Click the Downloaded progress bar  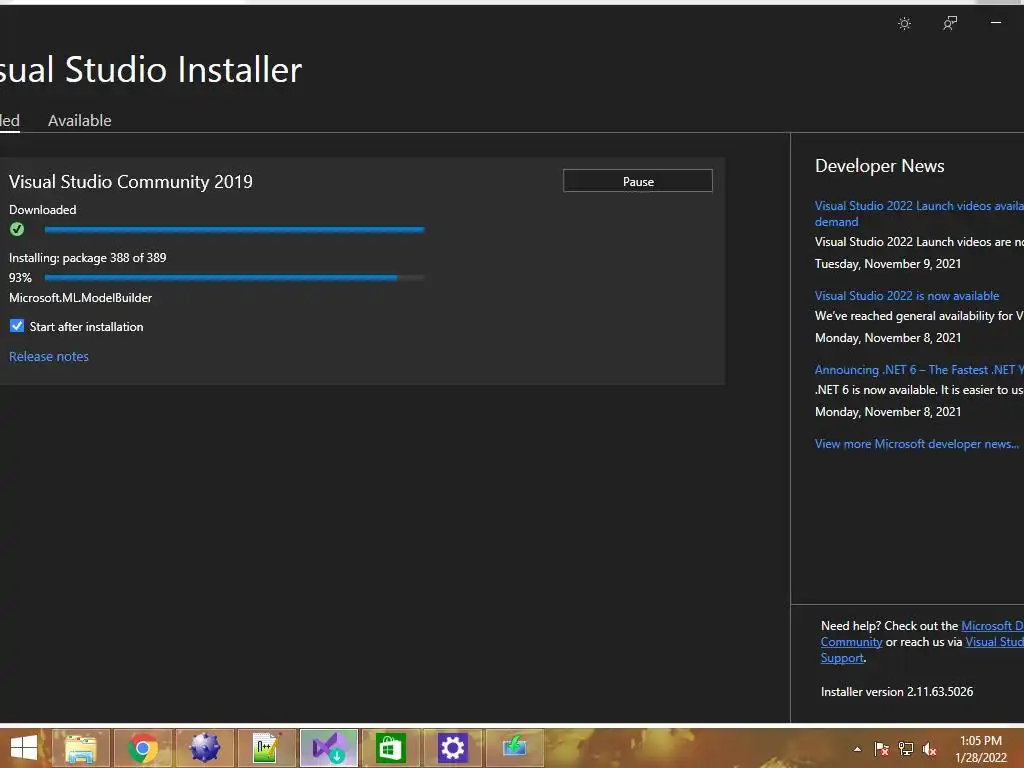[234, 229]
